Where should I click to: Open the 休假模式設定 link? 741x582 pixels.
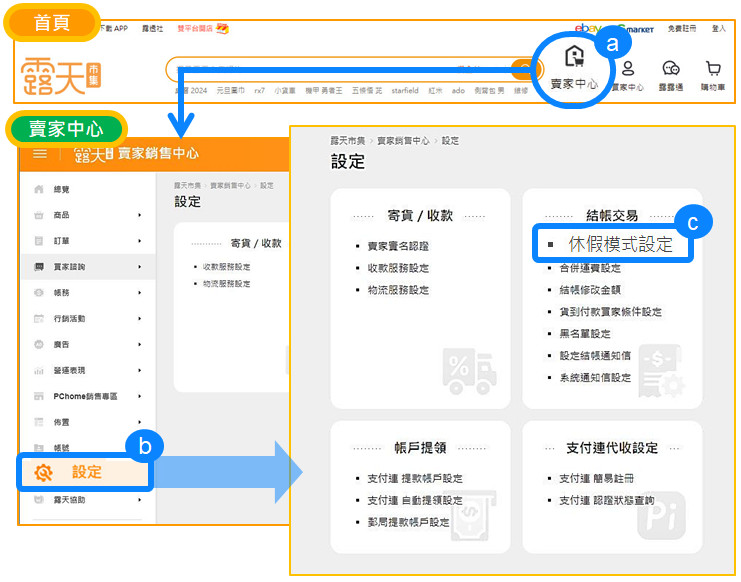coord(620,244)
